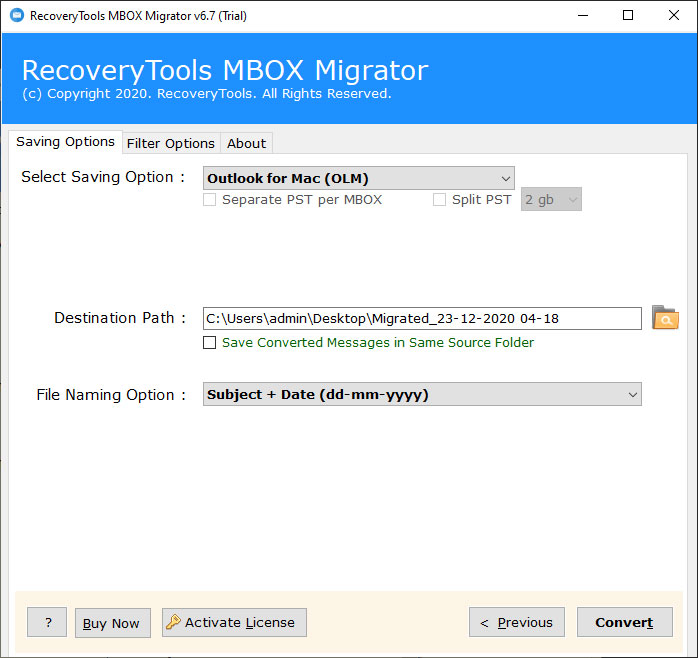Click the key icon on Activate License
This screenshot has height=658, width=698.
pyautogui.click(x=173, y=621)
